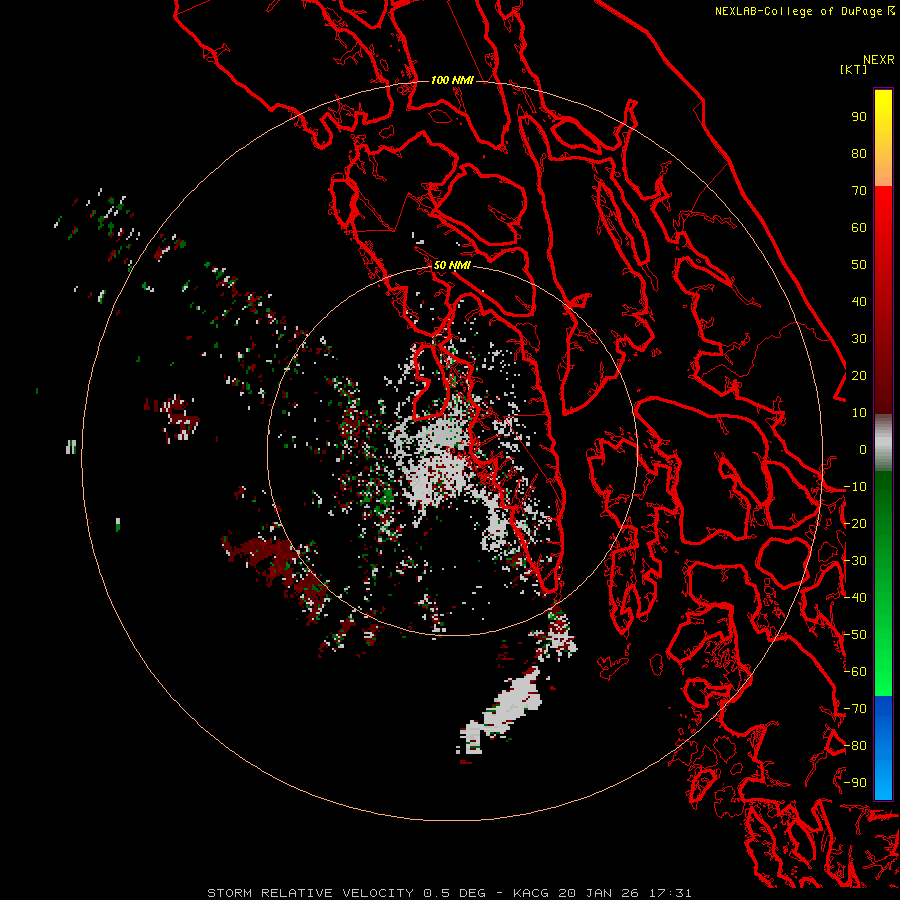This screenshot has width=900, height=900.
Task: Click the blue segment of the color bar
Action: click(883, 747)
